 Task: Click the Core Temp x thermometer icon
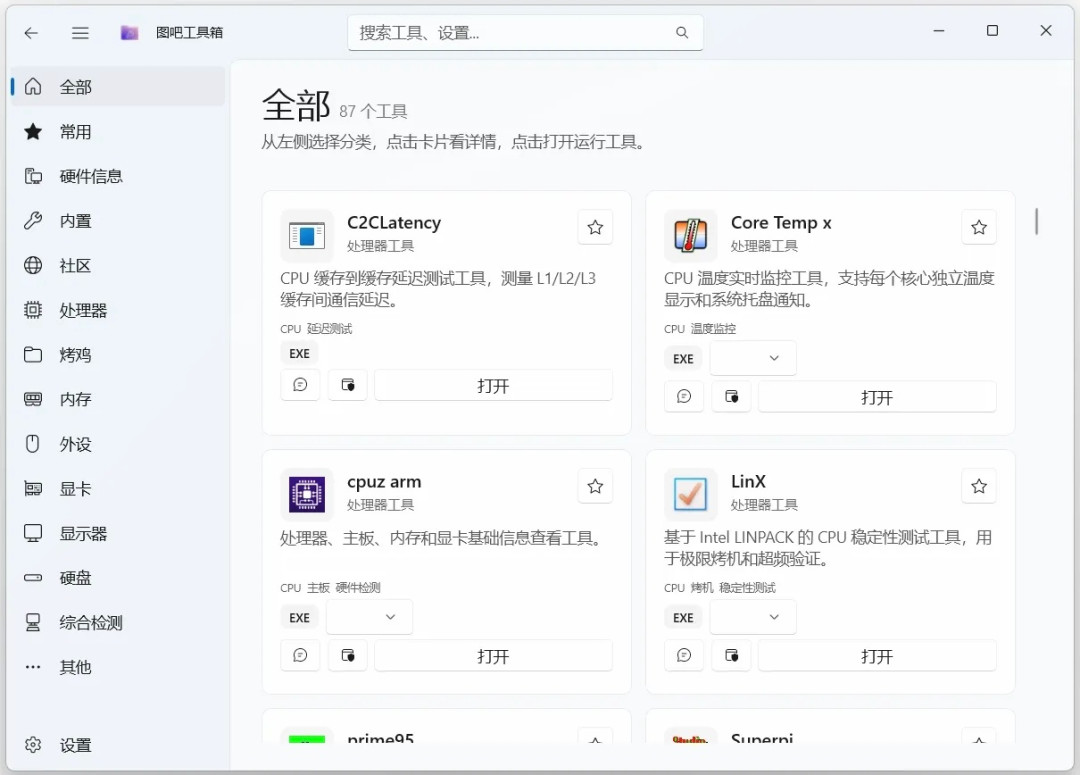690,236
